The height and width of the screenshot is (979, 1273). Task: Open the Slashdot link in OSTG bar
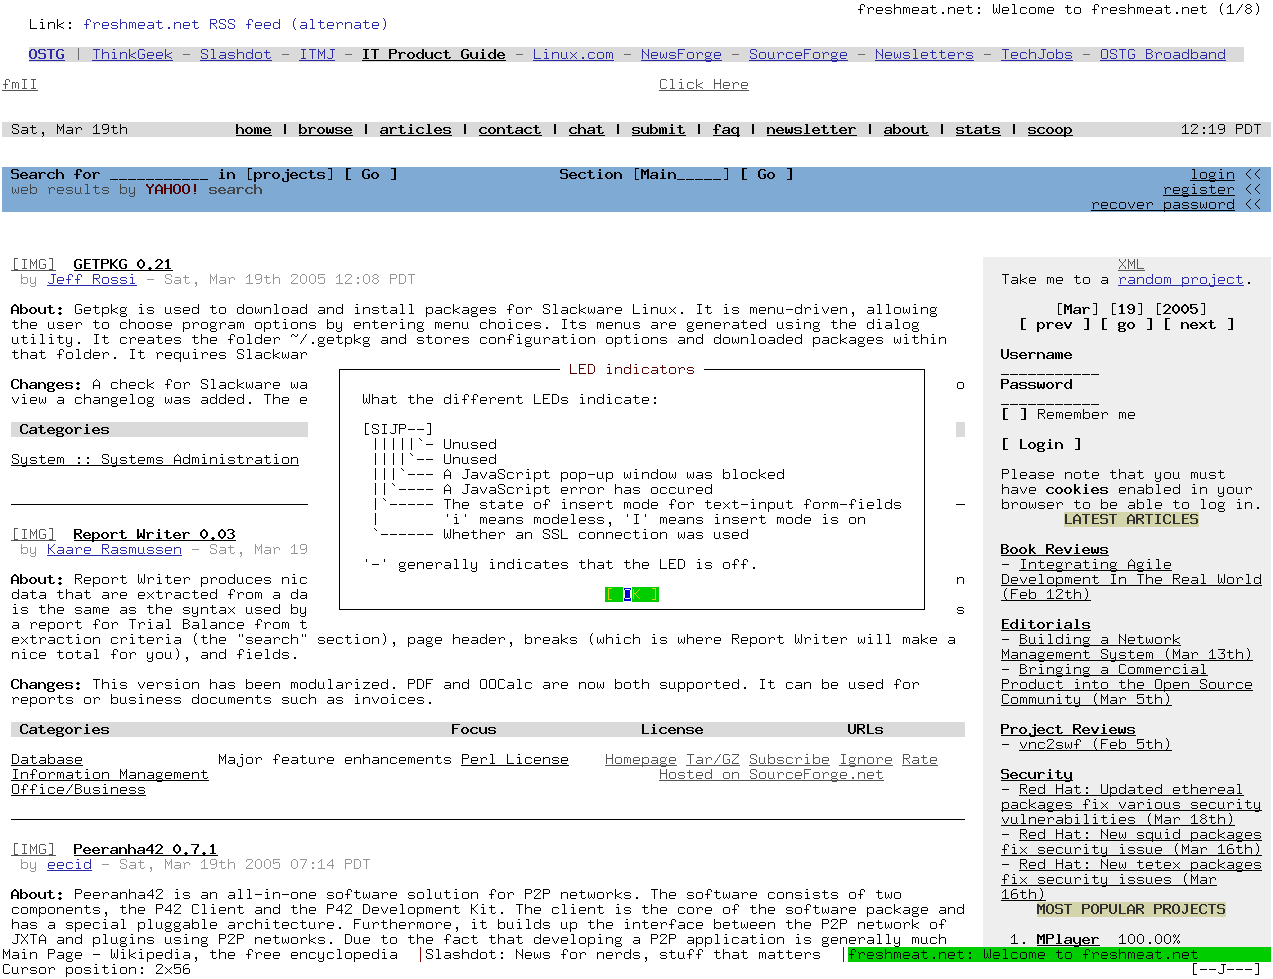[x=235, y=54]
